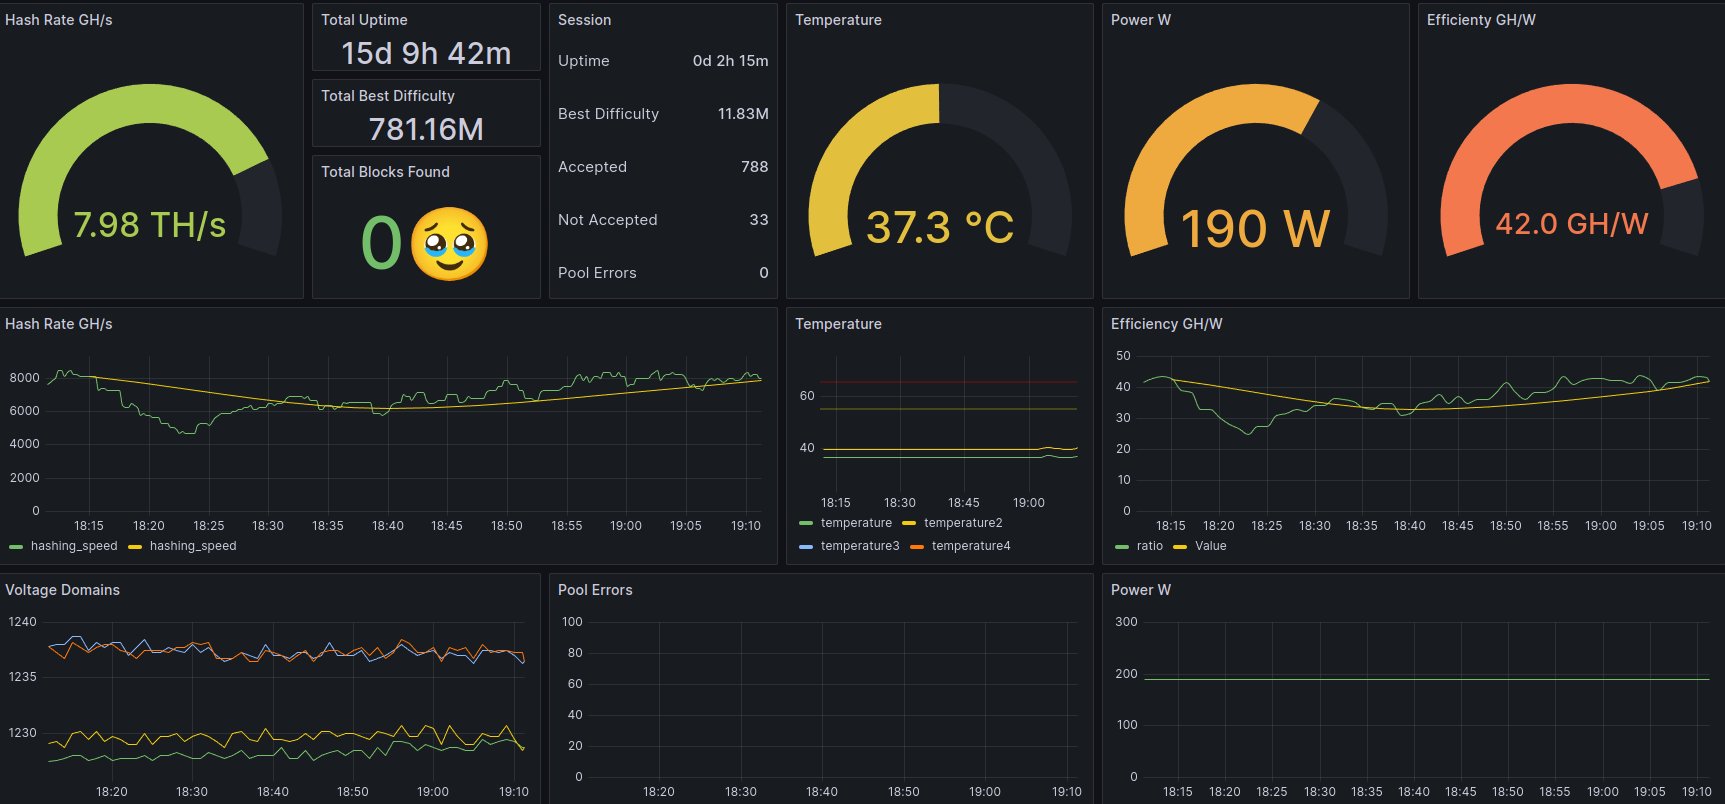Click the 781.16M best difficulty value
This screenshot has width=1725, height=804.
[426, 129]
